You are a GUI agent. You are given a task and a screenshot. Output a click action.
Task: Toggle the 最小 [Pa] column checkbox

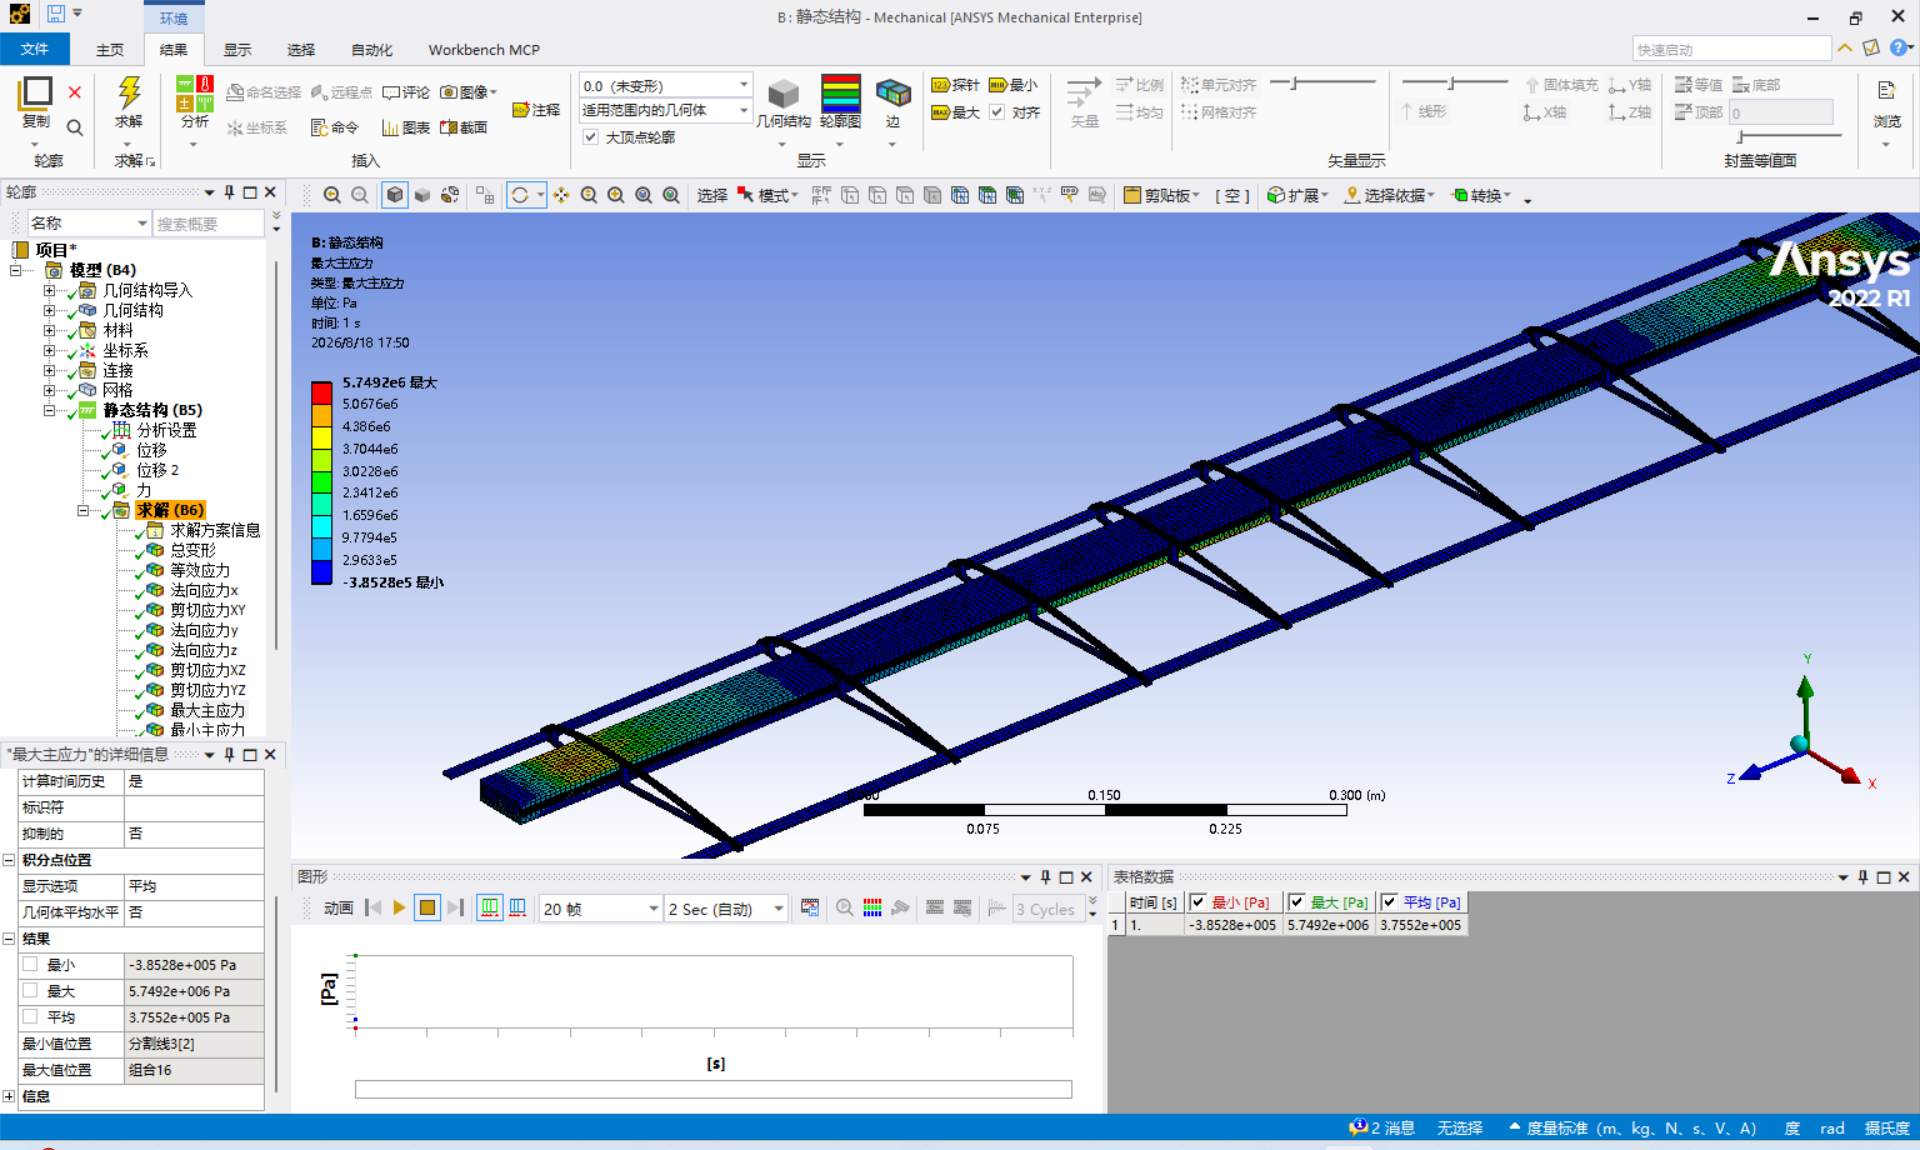[x=1198, y=902]
